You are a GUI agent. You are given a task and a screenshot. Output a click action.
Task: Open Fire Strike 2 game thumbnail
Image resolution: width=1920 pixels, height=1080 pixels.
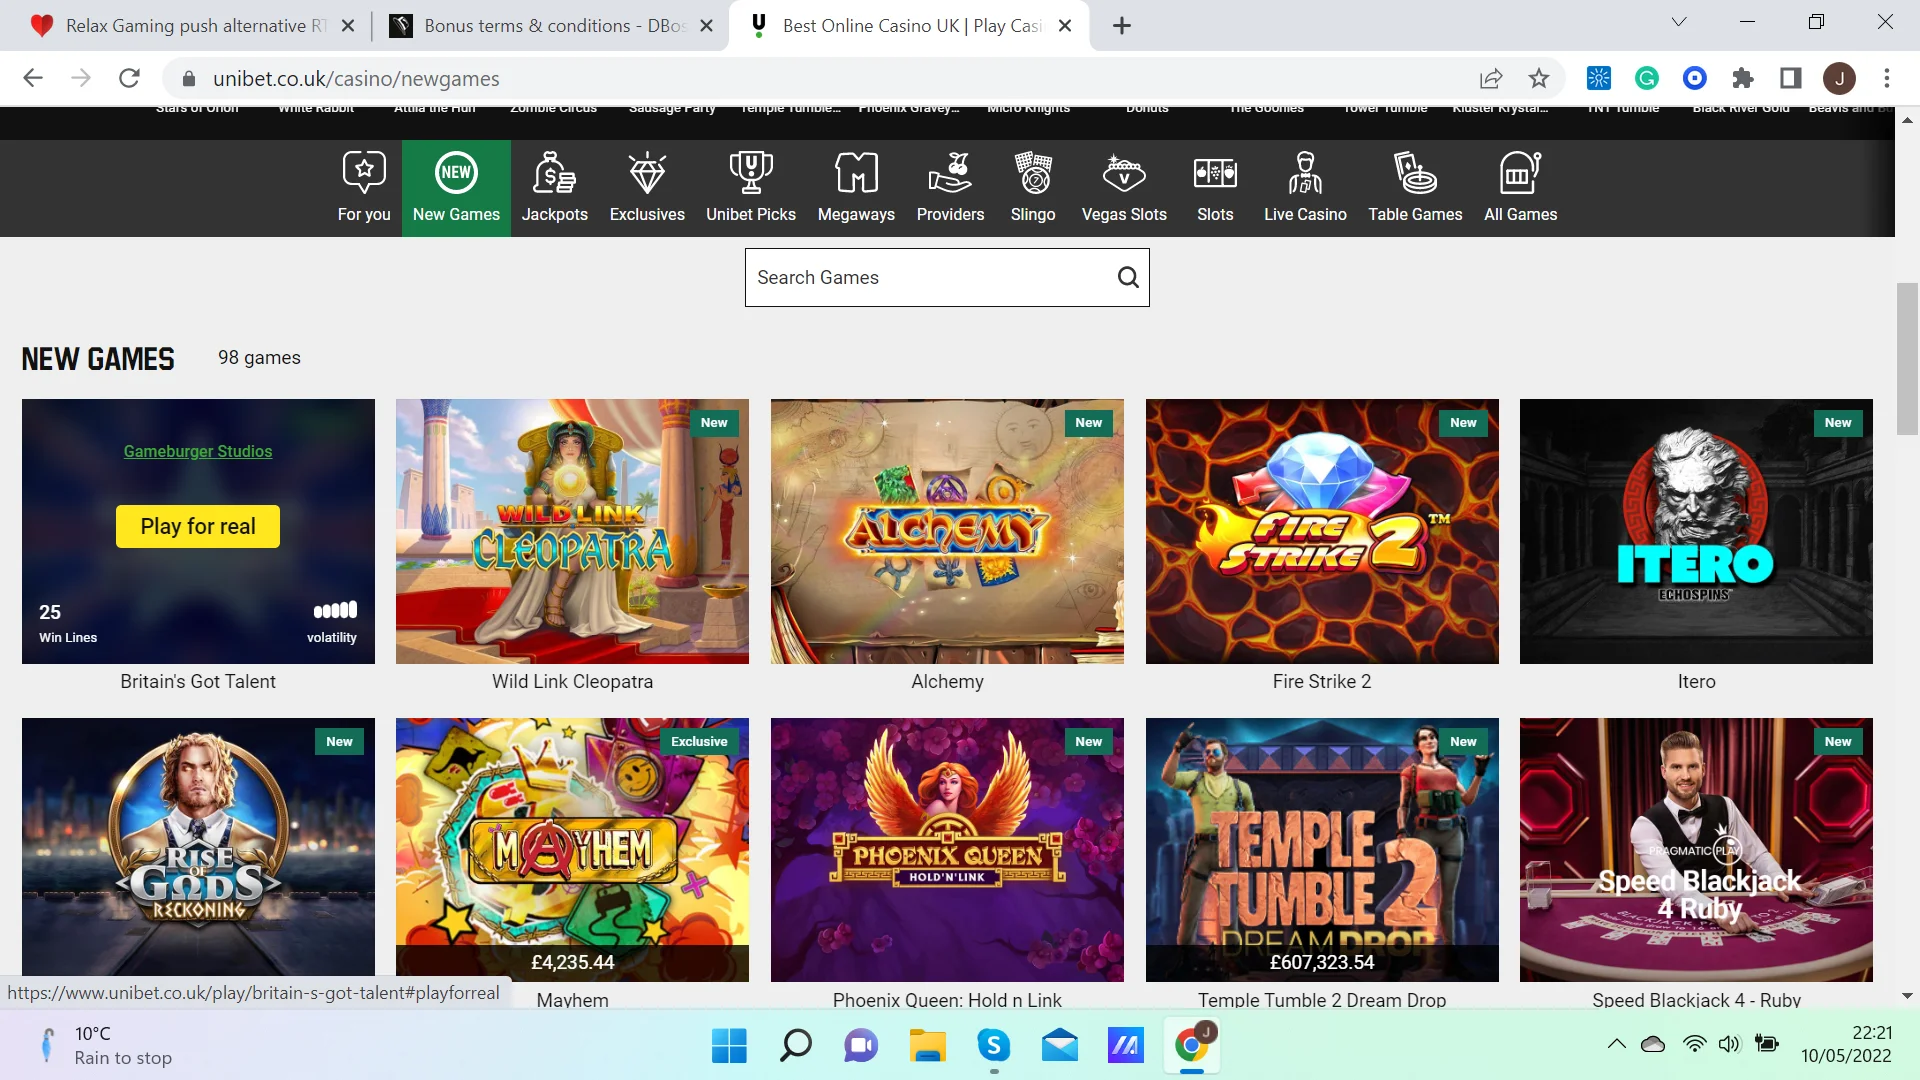pos(1322,531)
